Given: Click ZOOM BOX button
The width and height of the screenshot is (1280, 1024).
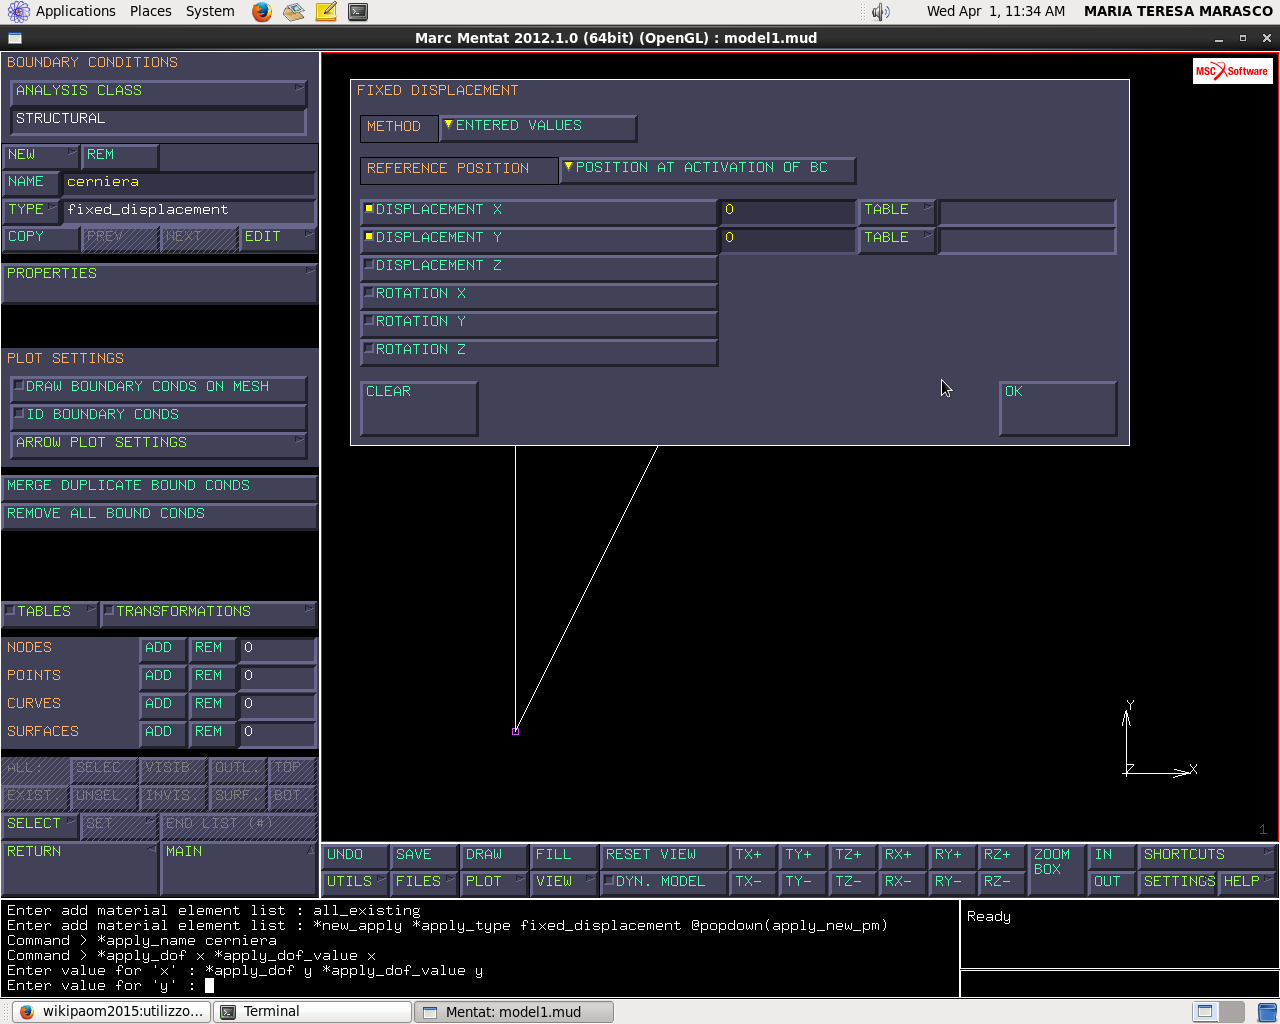Looking at the screenshot, I should click(1058, 869).
